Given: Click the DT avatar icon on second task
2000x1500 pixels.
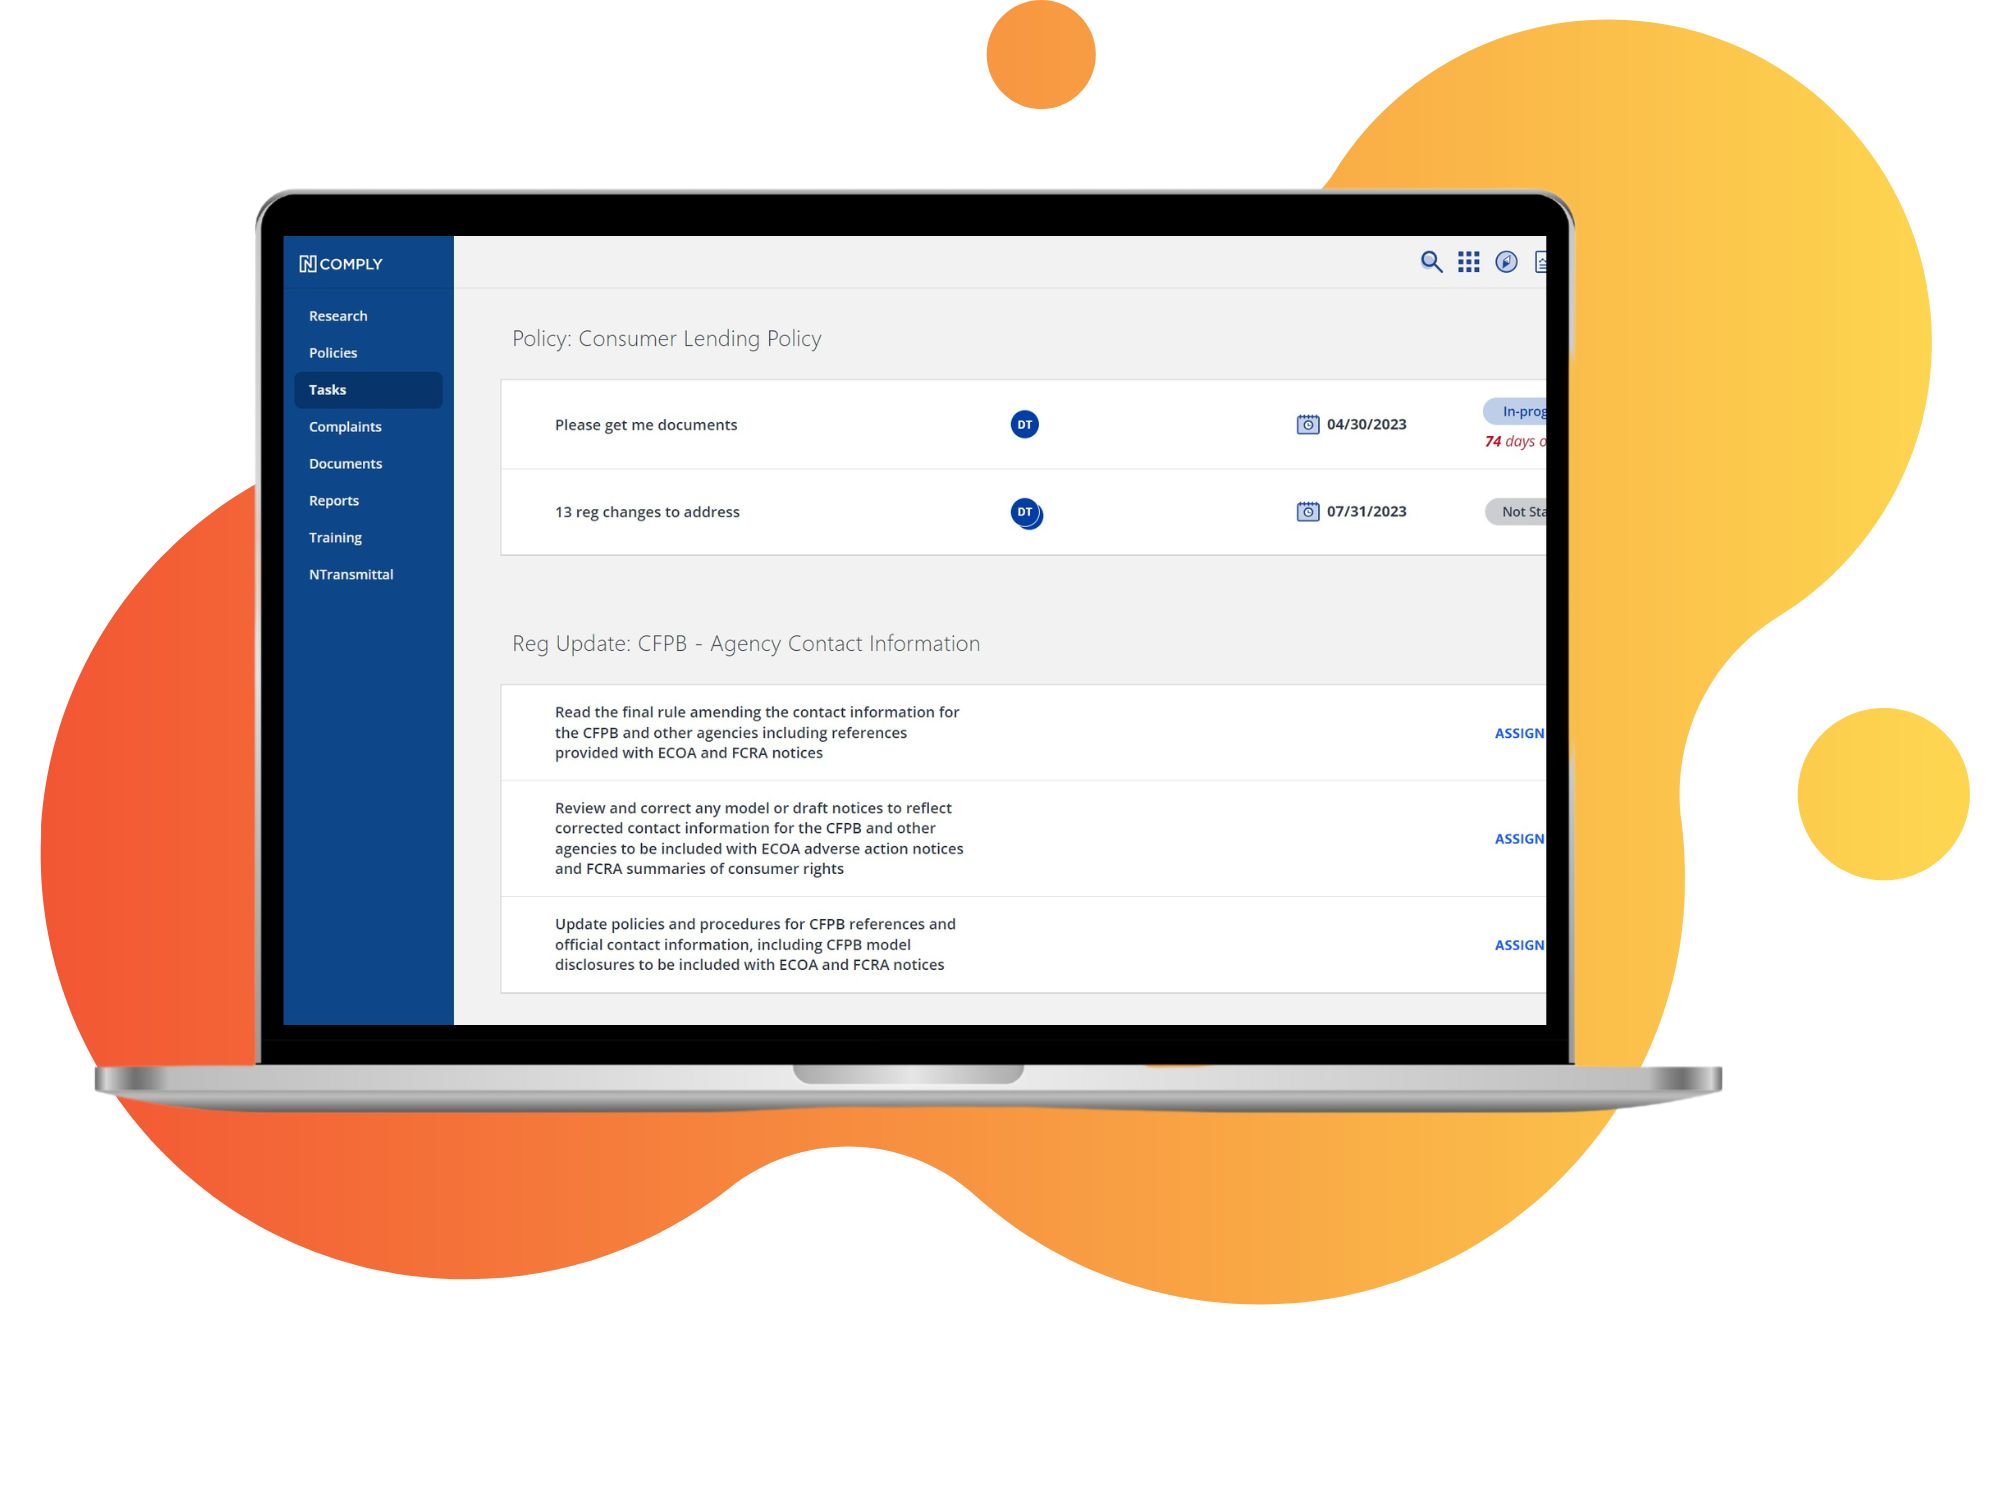Looking at the screenshot, I should pos(1025,511).
